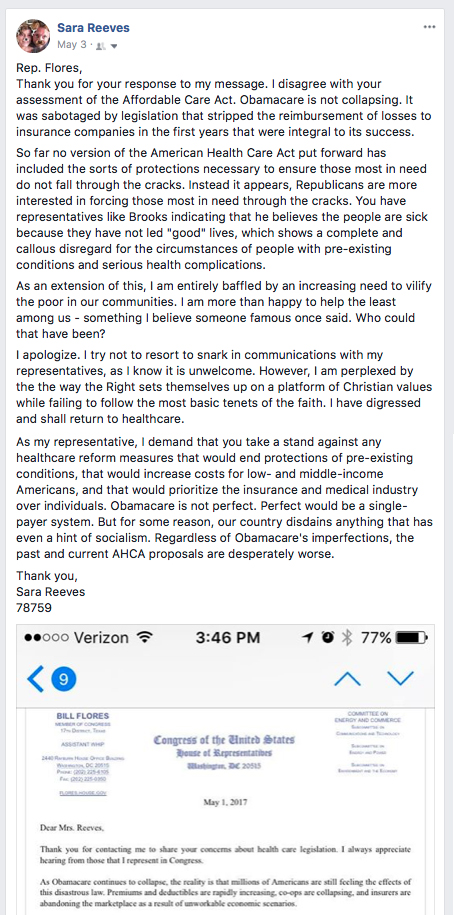Screen dimensions: 454x915
Task: Open Sara Reeves profile picture
Action: 33,35
